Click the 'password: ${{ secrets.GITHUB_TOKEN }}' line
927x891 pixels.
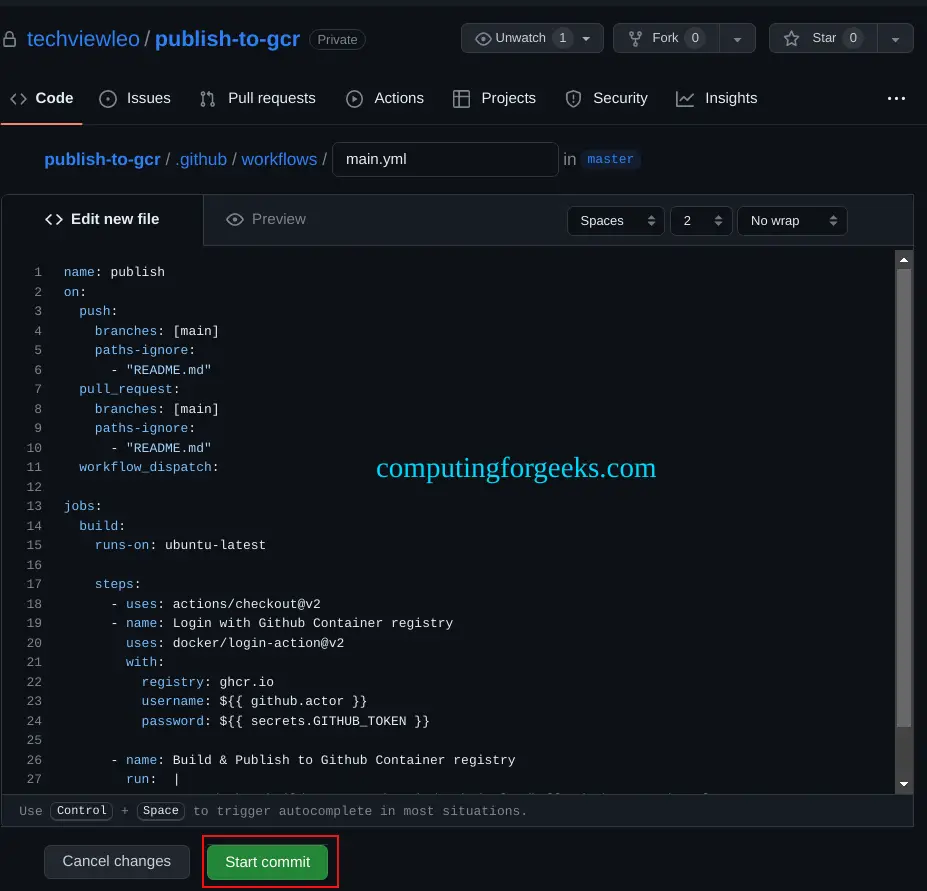tap(285, 721)
